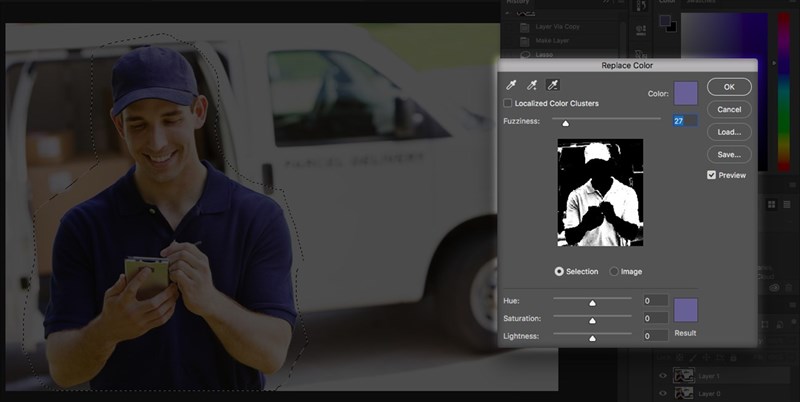Click the black-and-white selection preview
Image resolution: width=800 pixels, height=402 pixels.
tap(600, 192)
